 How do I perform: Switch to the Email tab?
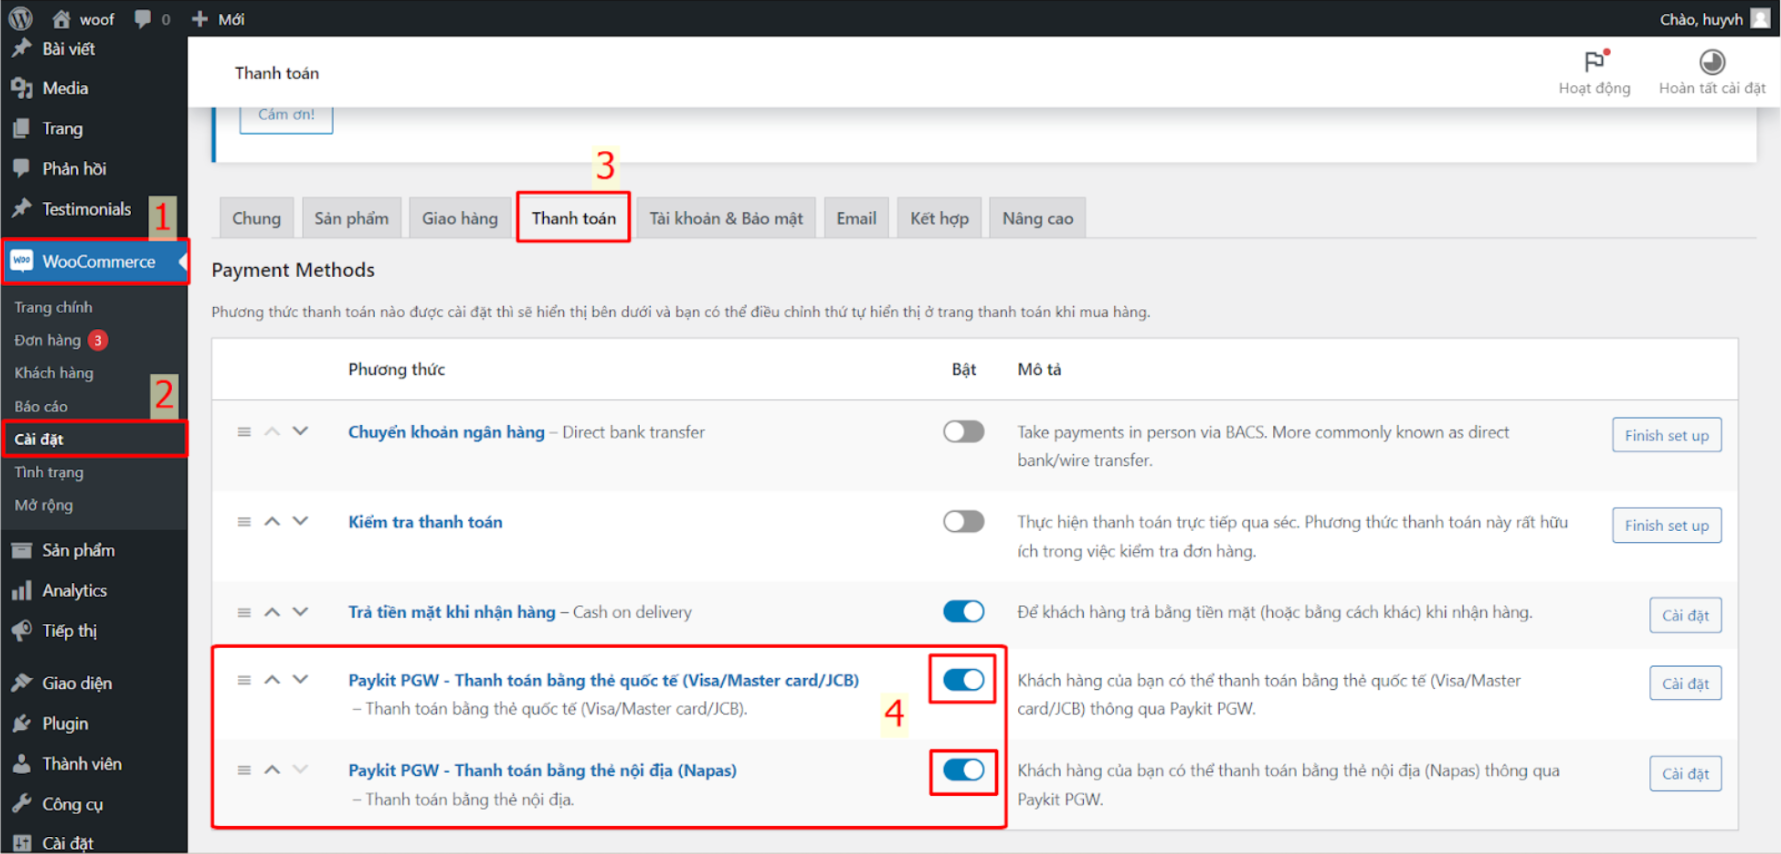856,218
